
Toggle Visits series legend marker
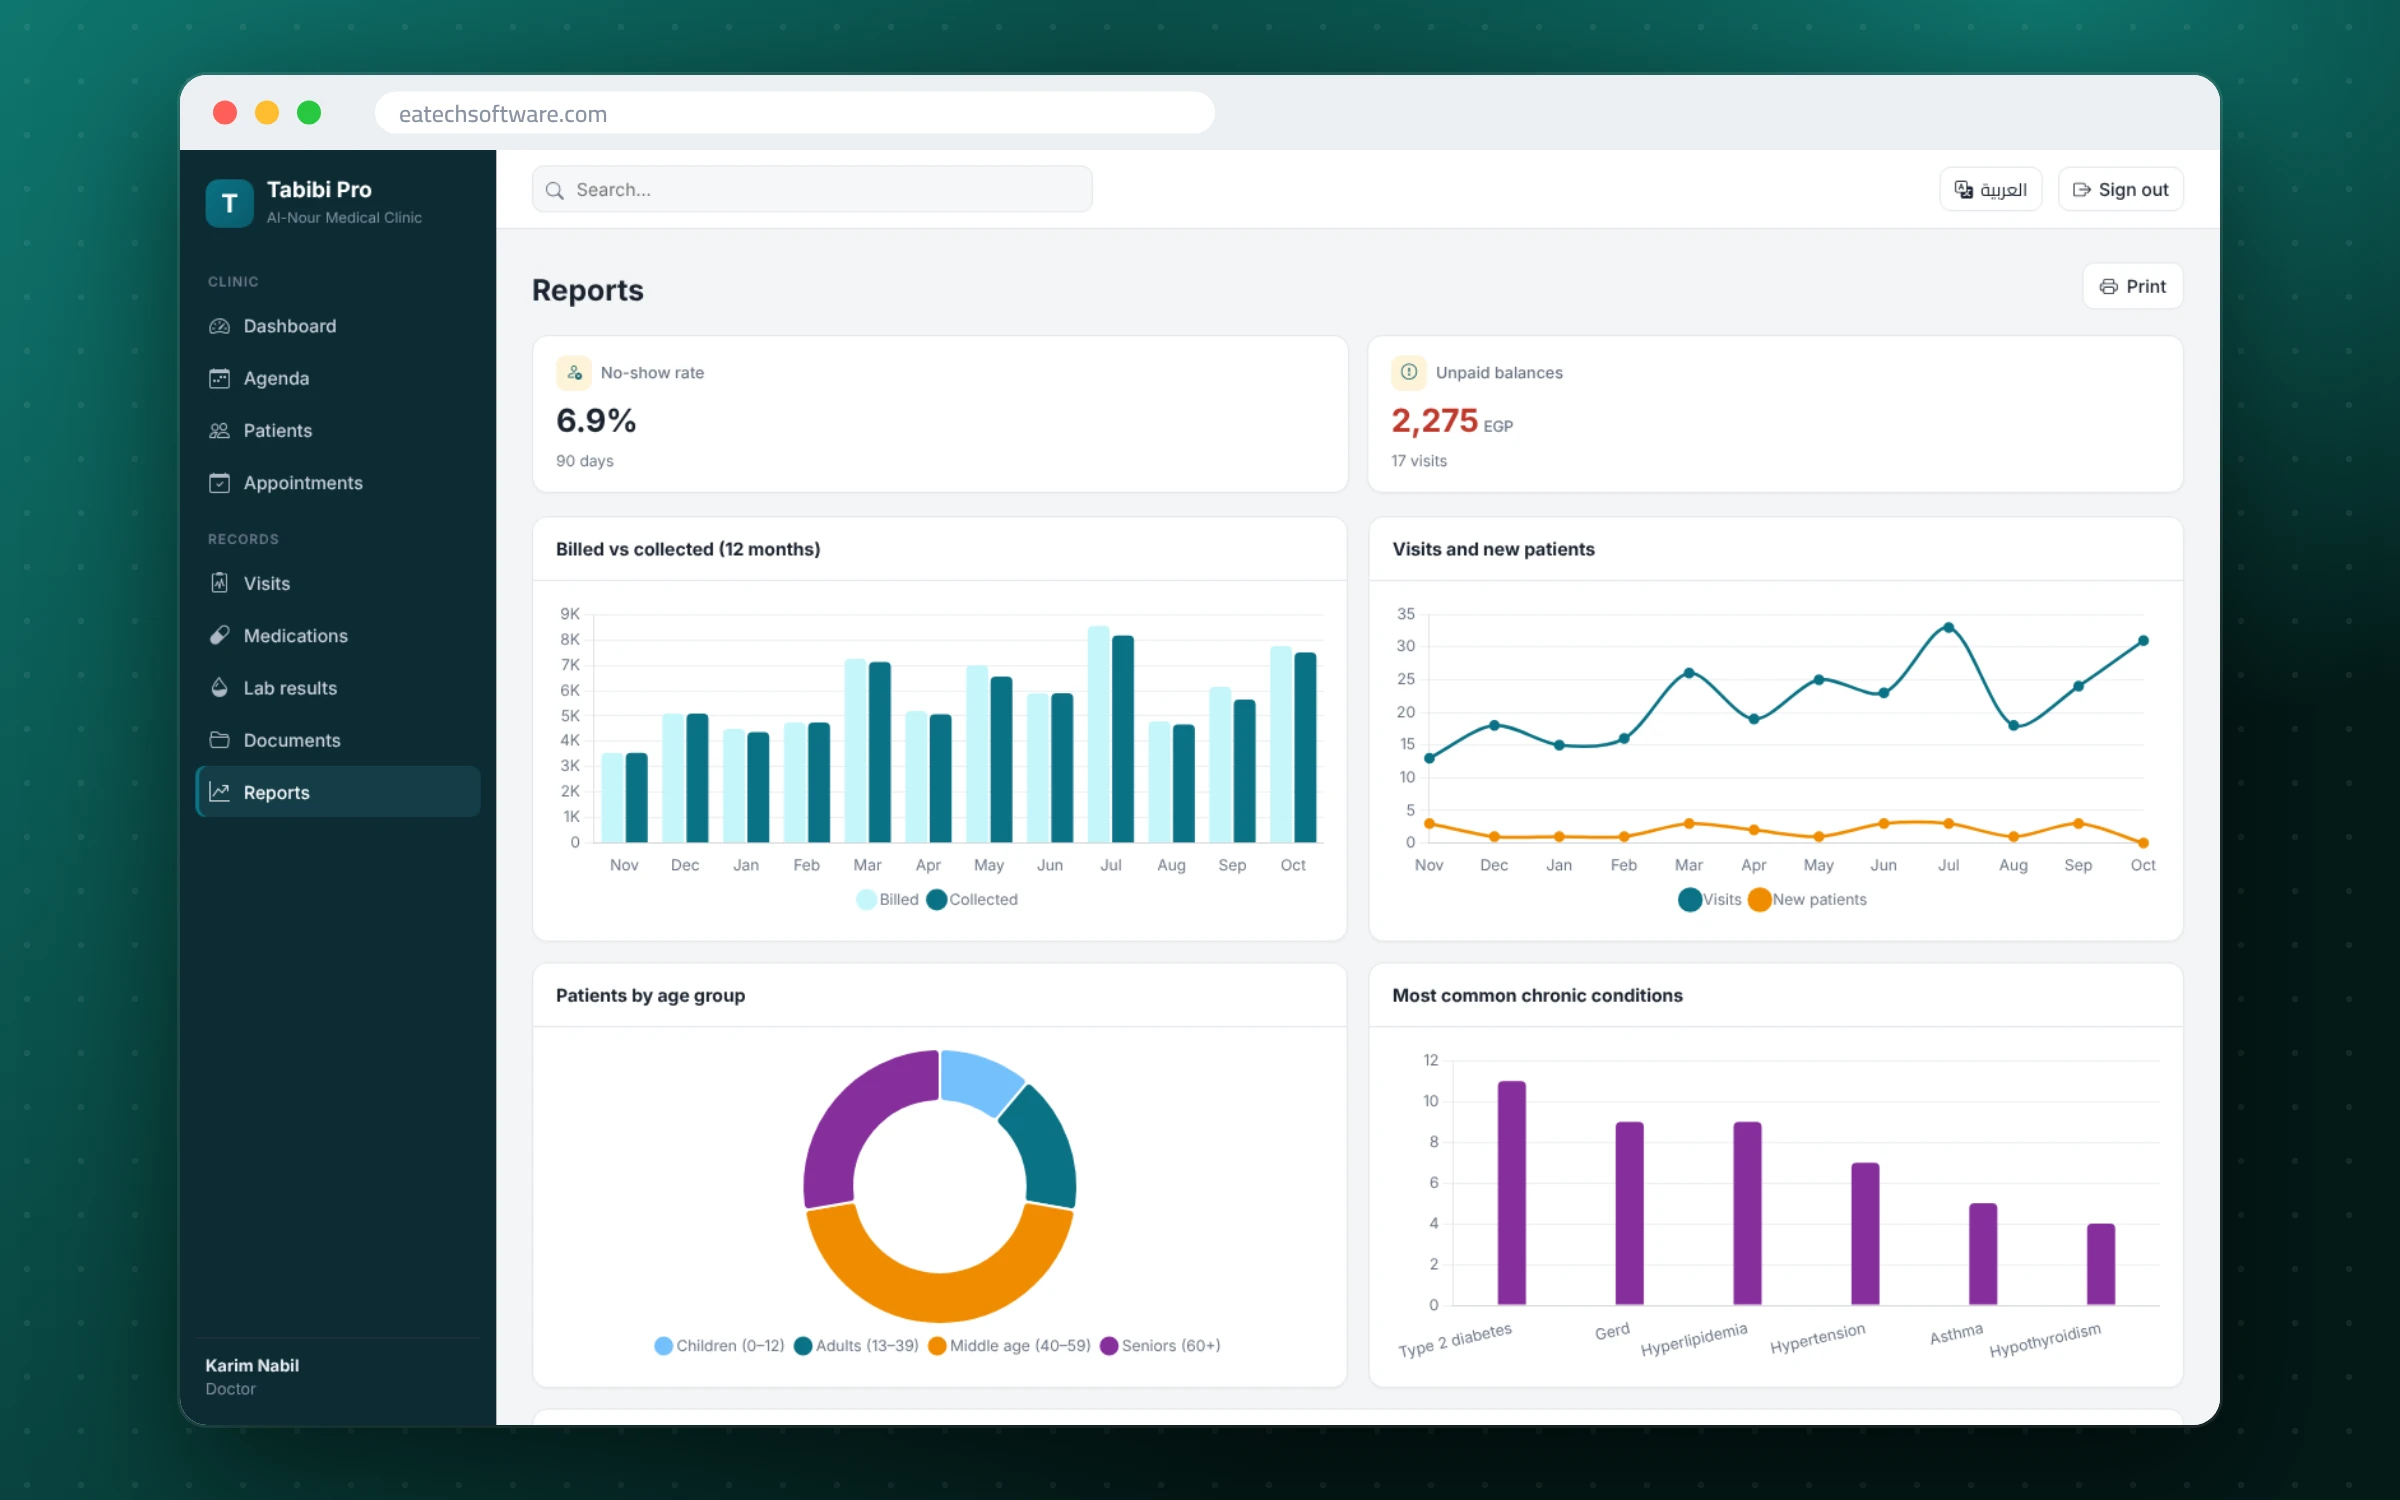(x=1689, y=899)
